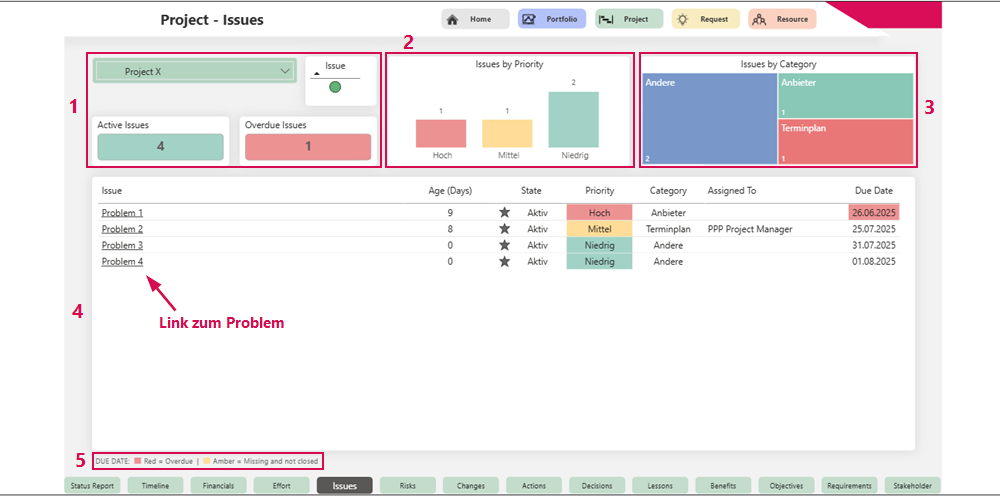
Task: Click the Request lightbulb icon
Action: pos(682,19)
